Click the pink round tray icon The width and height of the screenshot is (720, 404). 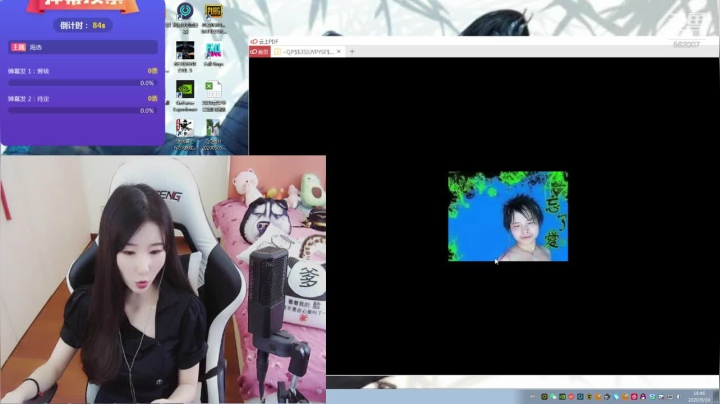pos(634,397)
